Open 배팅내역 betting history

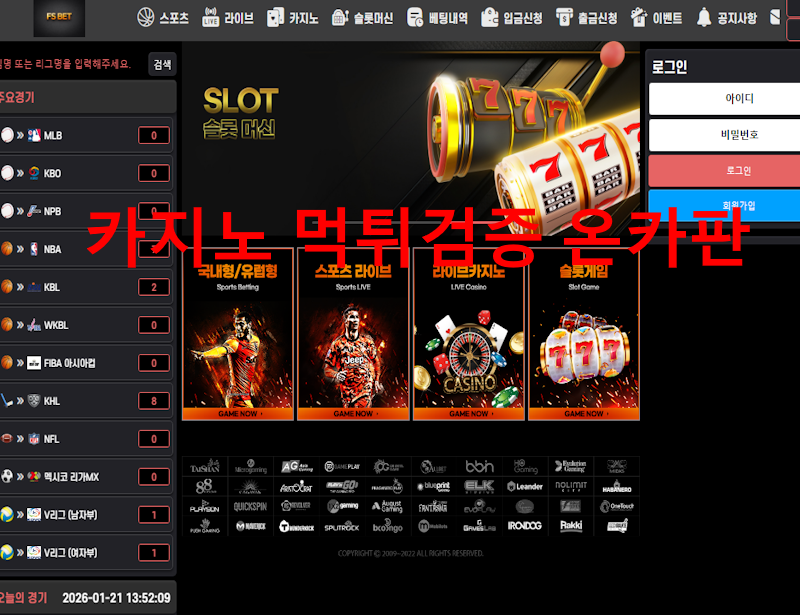click(437, 18)
